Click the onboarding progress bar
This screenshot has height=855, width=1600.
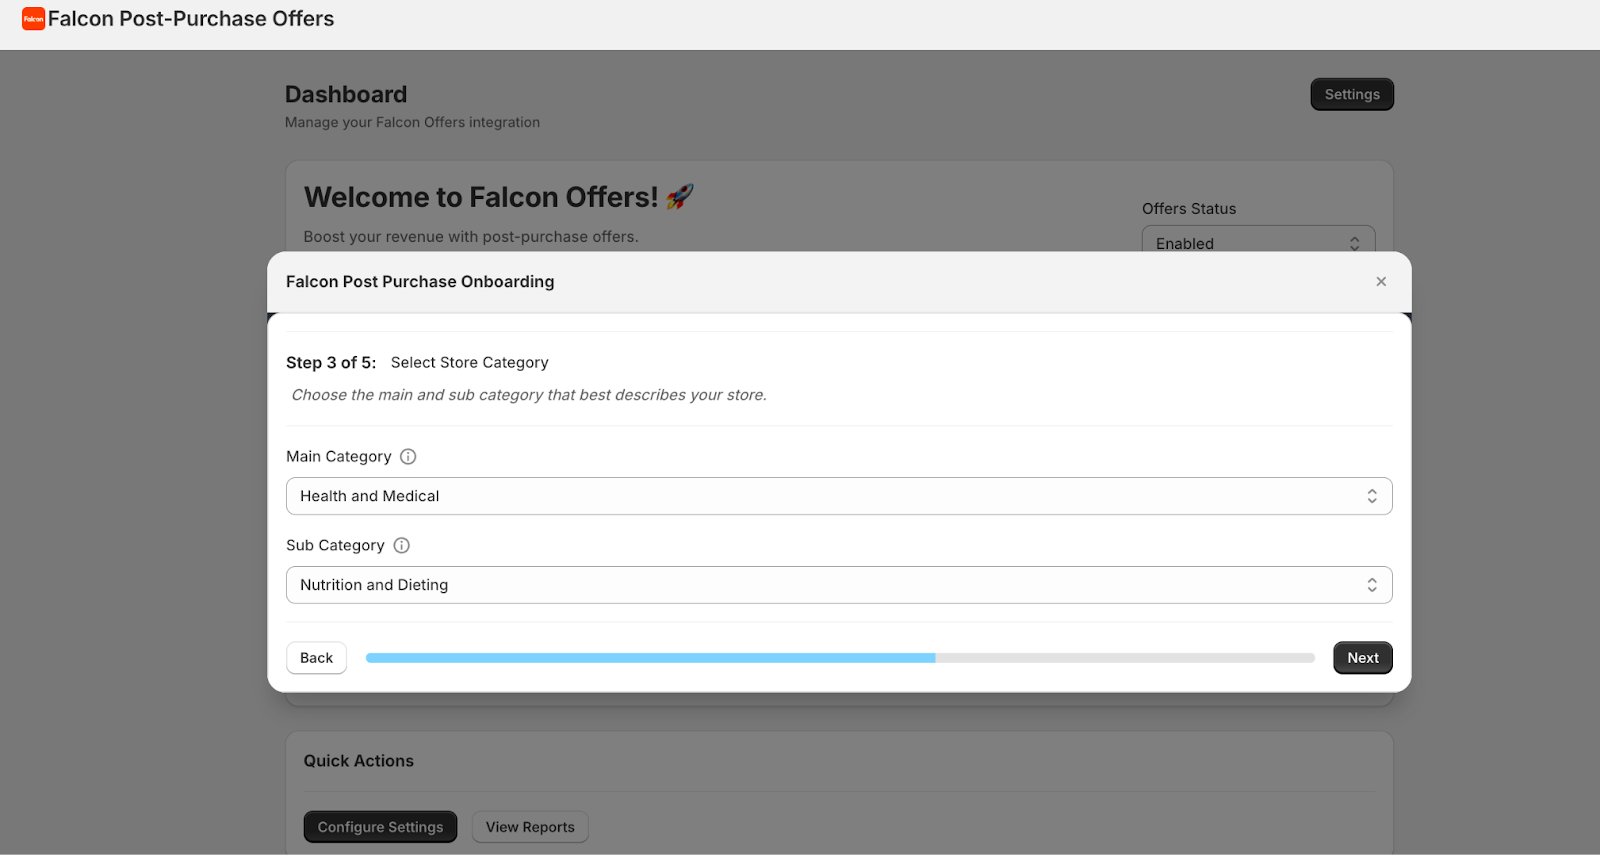pos(840,658)
